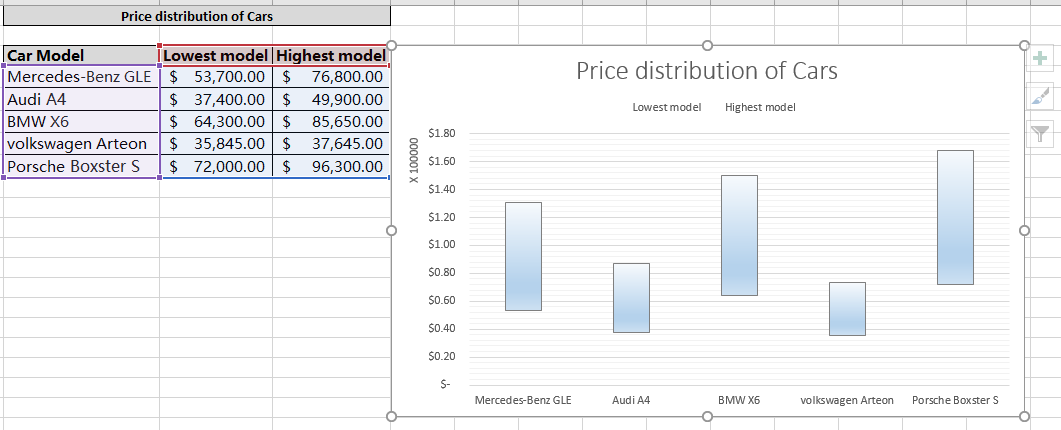Grab the chart's left-middle sizing handle

(x=391, y=231)
